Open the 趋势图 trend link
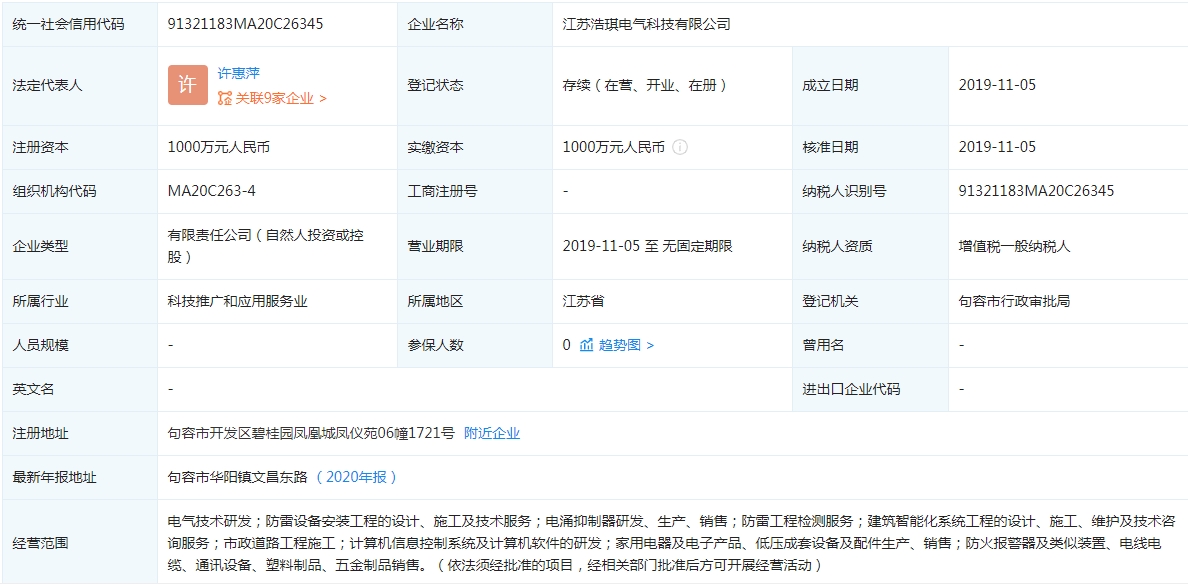The image size is (1188, 585). click(620, 345)
